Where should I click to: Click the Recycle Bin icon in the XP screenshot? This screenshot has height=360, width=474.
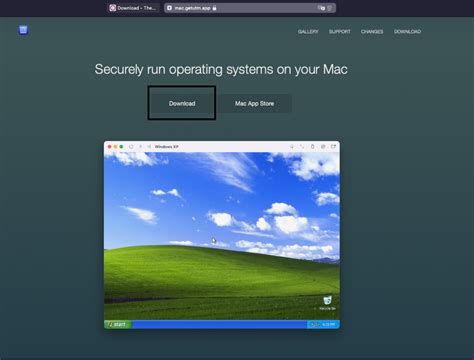click(327, 303)
